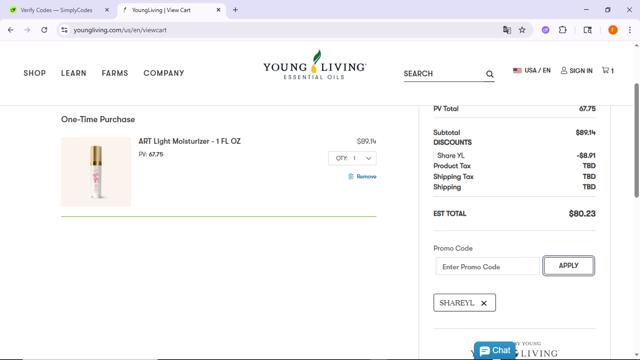Image resolution: width=640 pixels, height=360 pixels.
Task: Click the search magnifier icon
Action: (489, 74)
